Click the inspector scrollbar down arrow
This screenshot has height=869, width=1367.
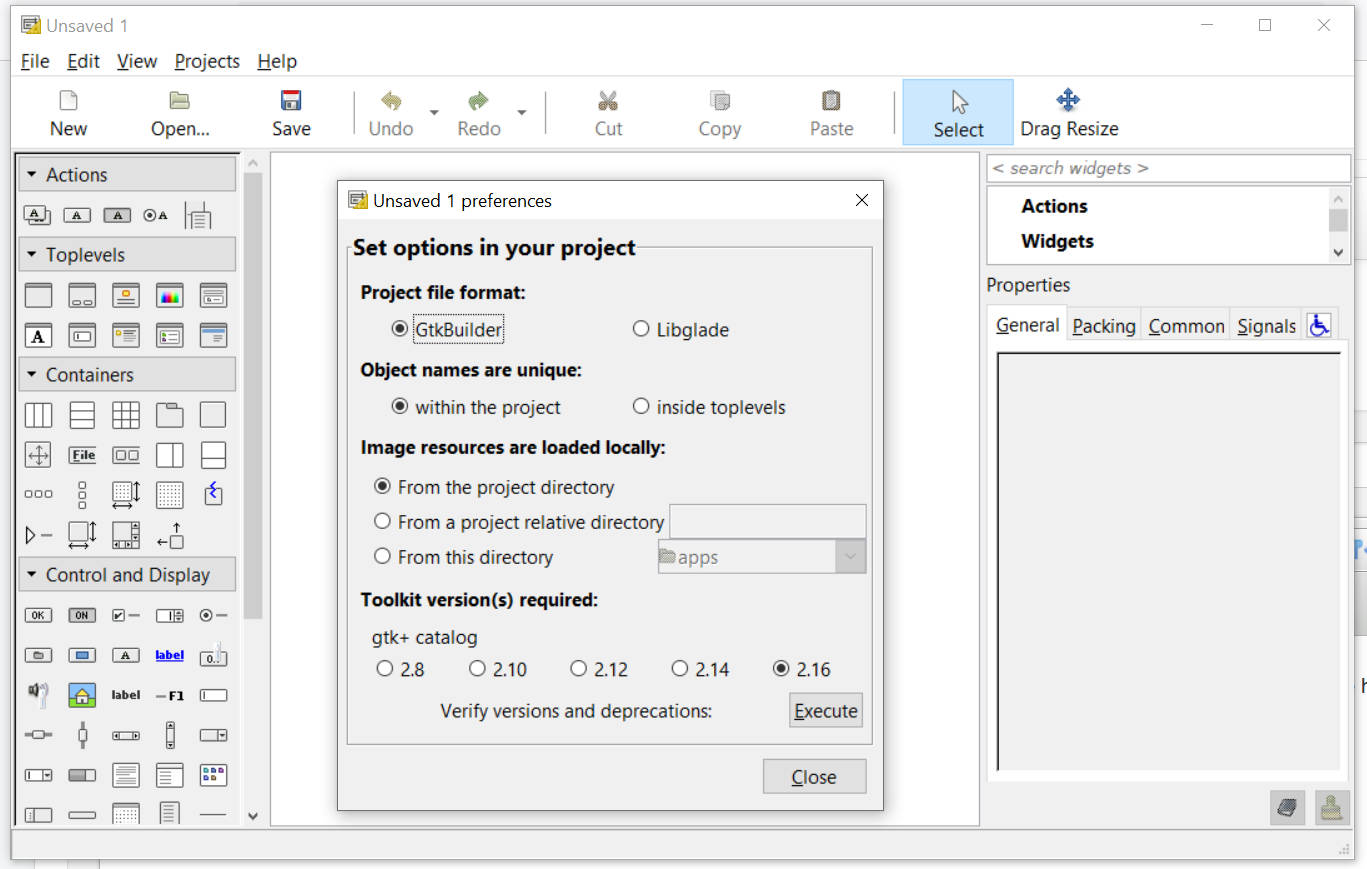pyautogui.click(x=1339, y=253)
